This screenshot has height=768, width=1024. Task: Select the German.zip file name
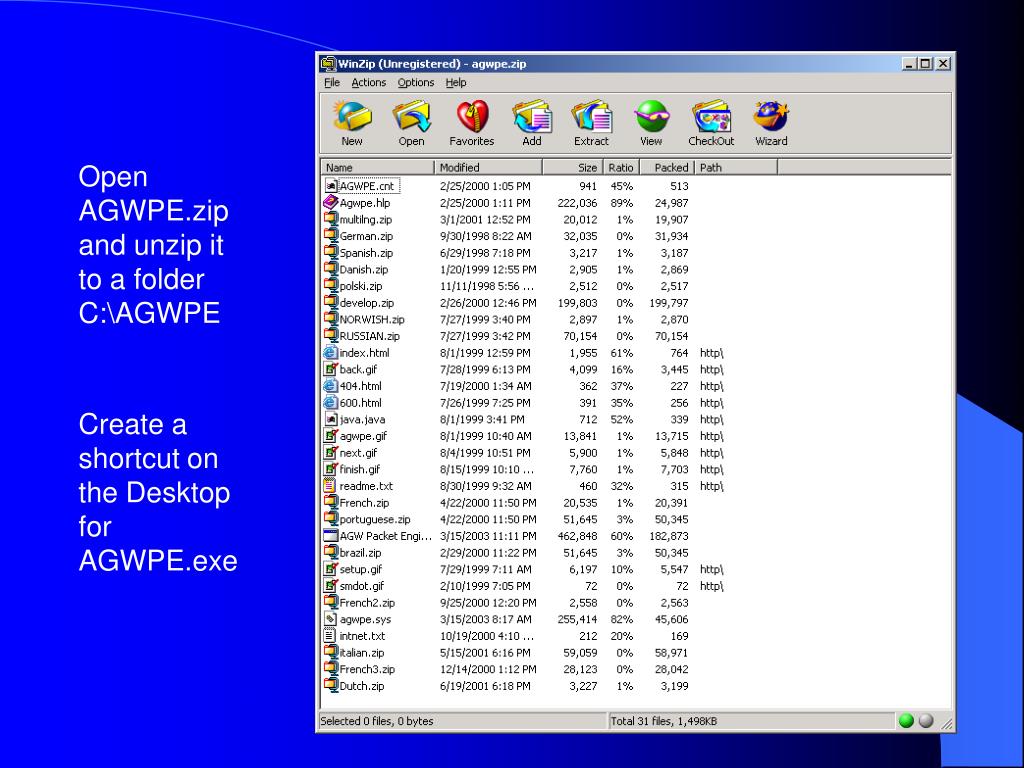(366, 236)
